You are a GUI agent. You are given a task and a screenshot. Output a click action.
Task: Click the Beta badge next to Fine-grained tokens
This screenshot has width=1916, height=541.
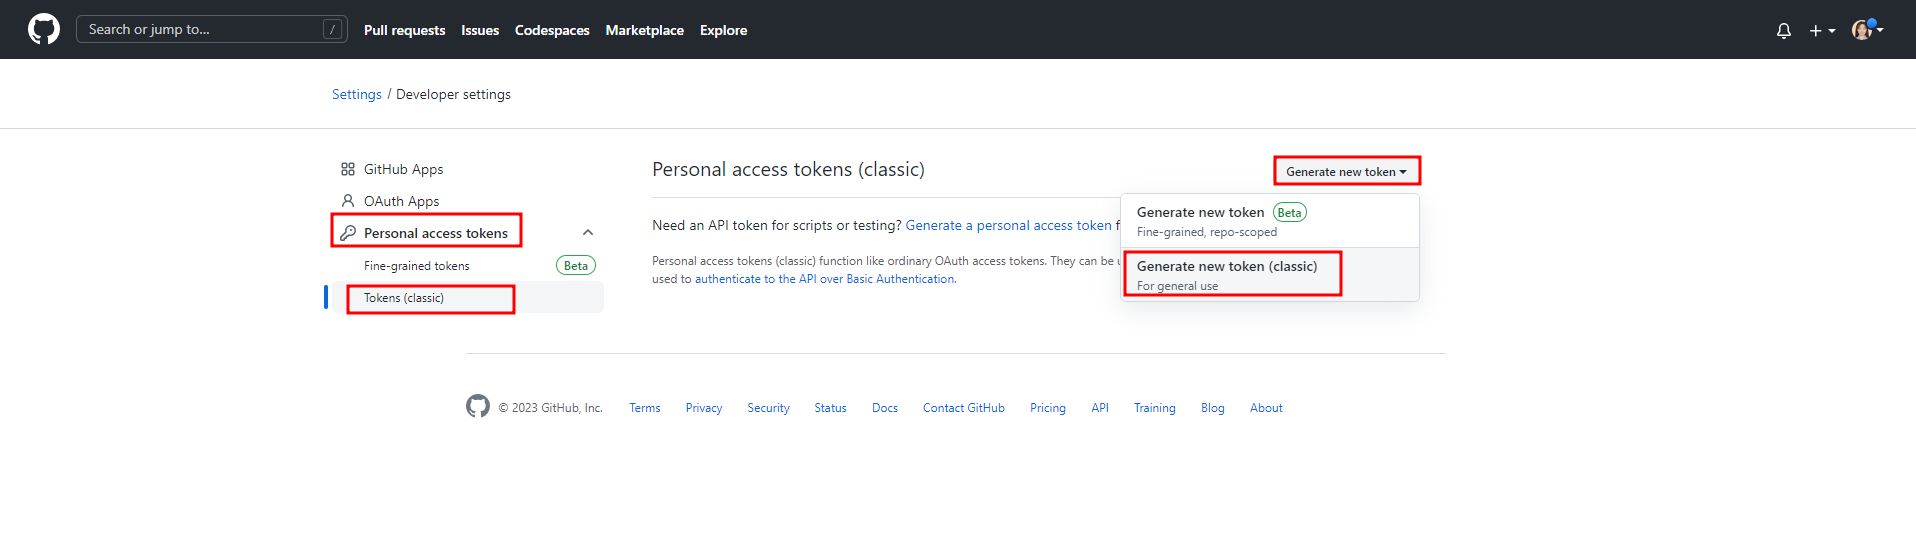576,265
